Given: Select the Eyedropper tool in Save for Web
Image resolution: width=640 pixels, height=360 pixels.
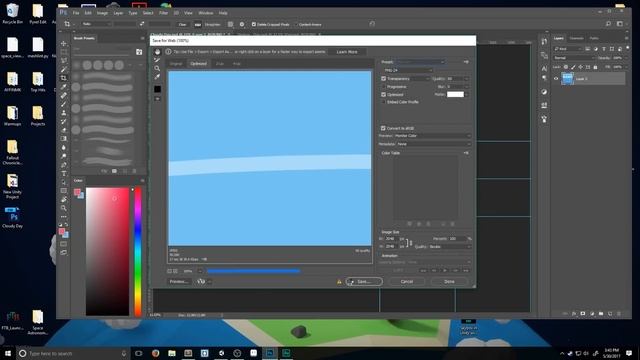Looking at the screenshot, I should 158,77.
